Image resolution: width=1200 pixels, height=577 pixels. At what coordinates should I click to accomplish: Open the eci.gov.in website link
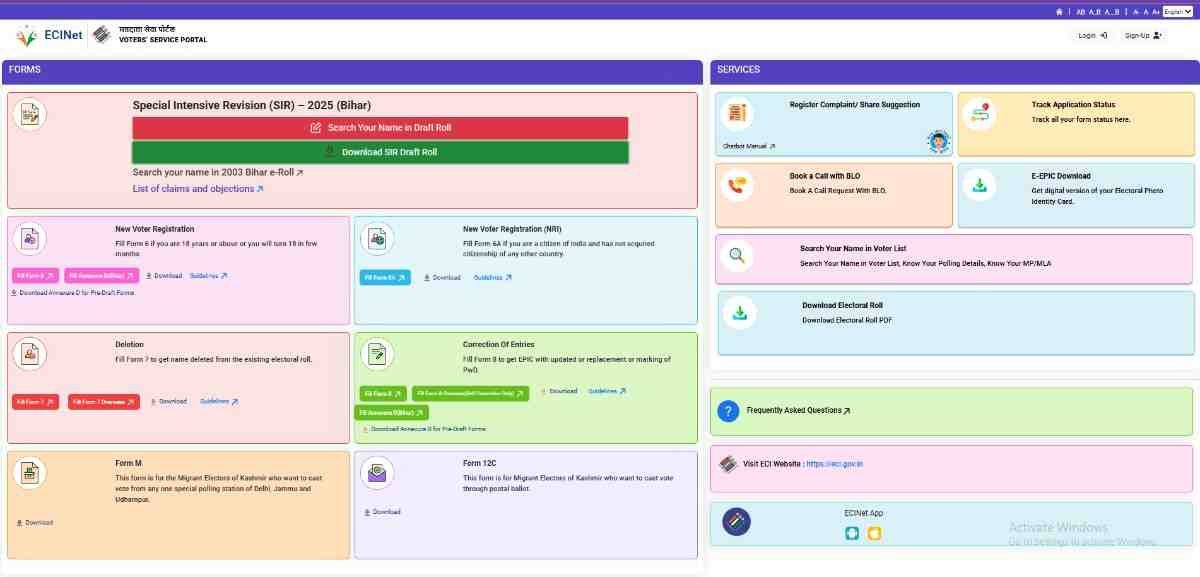834,464
